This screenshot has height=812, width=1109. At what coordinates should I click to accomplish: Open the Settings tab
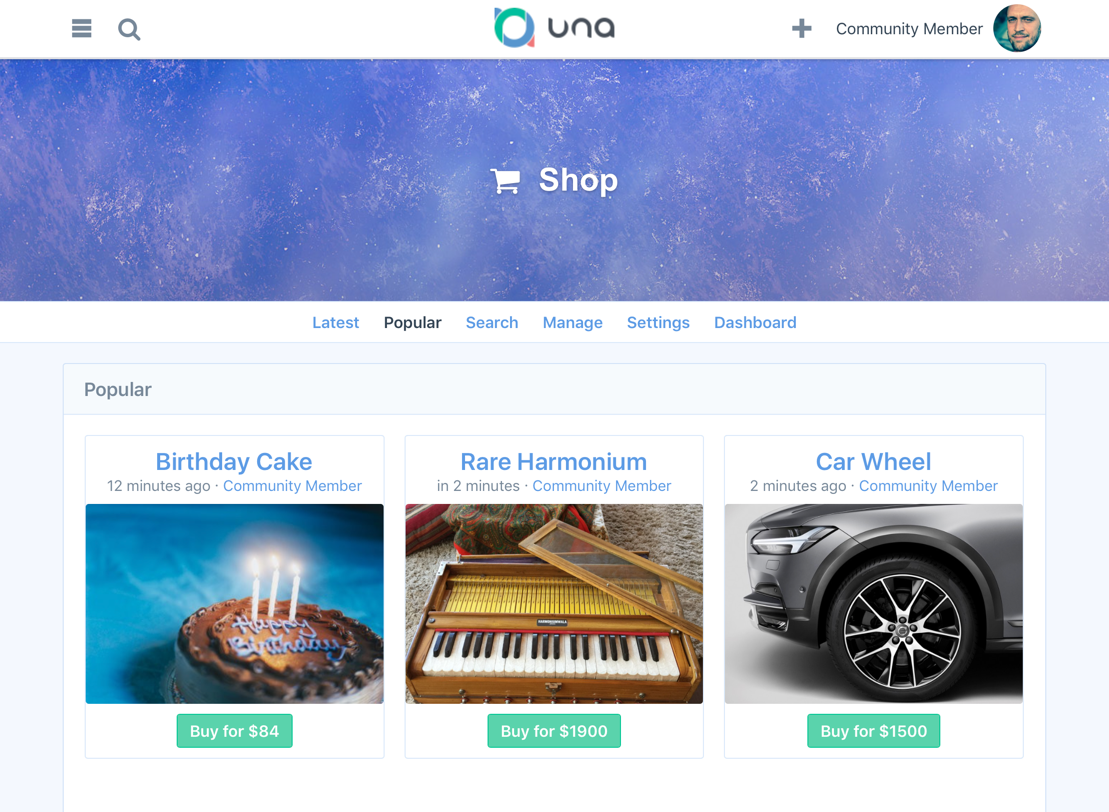click(658, 323)
